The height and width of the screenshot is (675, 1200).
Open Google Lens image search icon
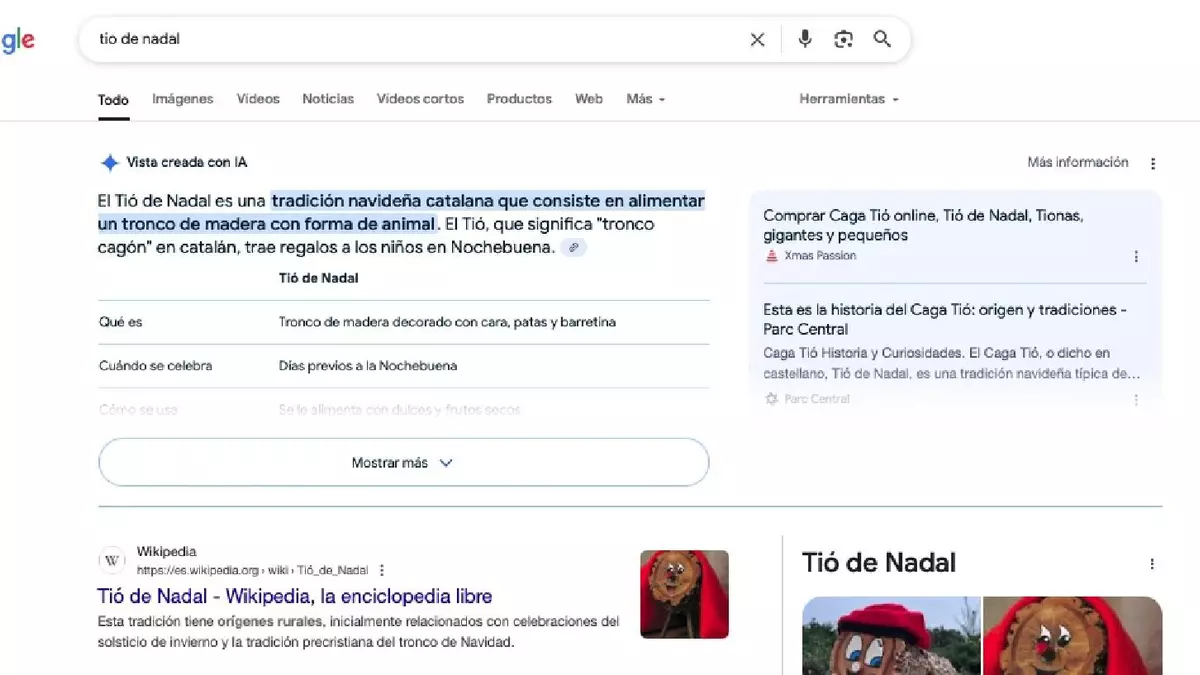[844, 39]
